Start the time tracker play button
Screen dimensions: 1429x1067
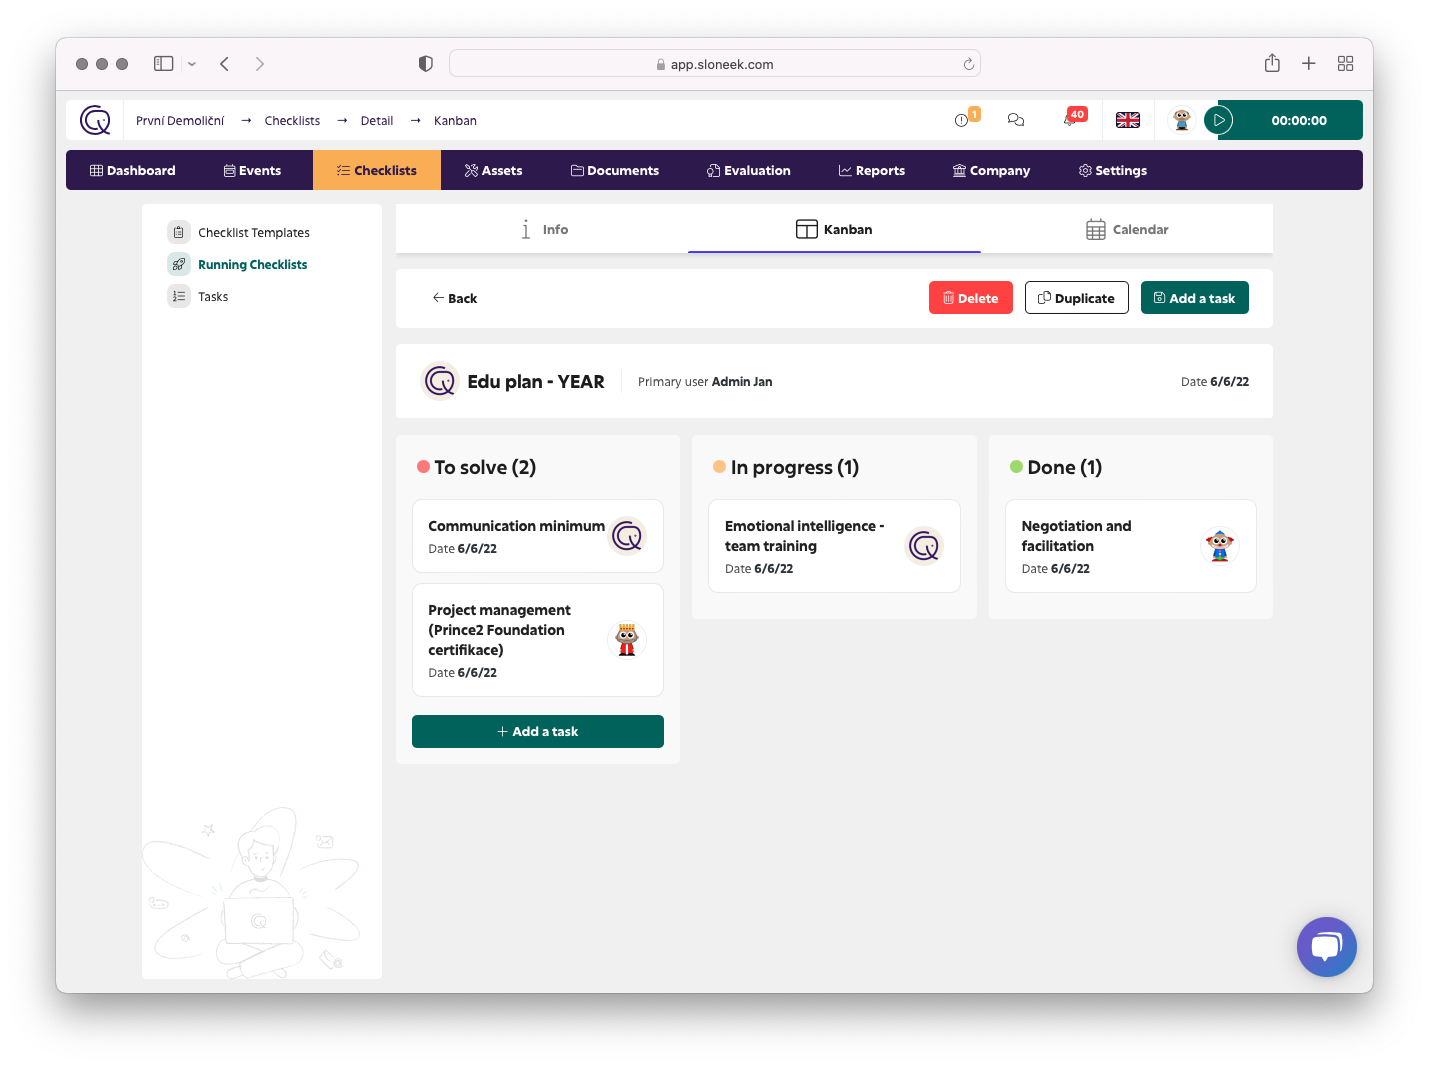tap(1218, 120)
